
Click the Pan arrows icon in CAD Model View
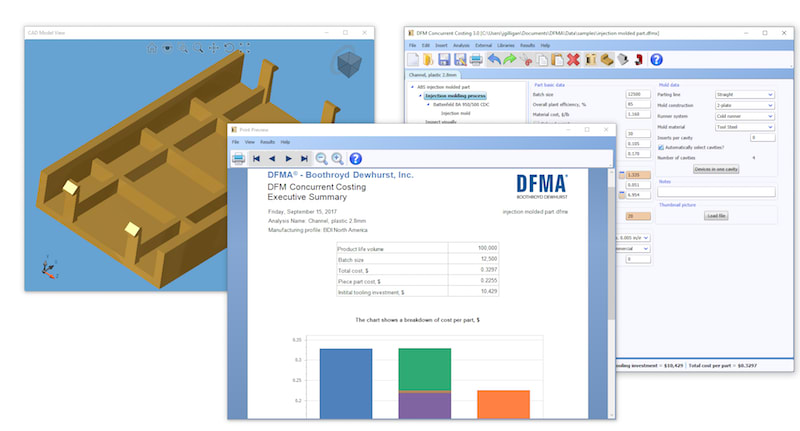[x=213, y=48]
